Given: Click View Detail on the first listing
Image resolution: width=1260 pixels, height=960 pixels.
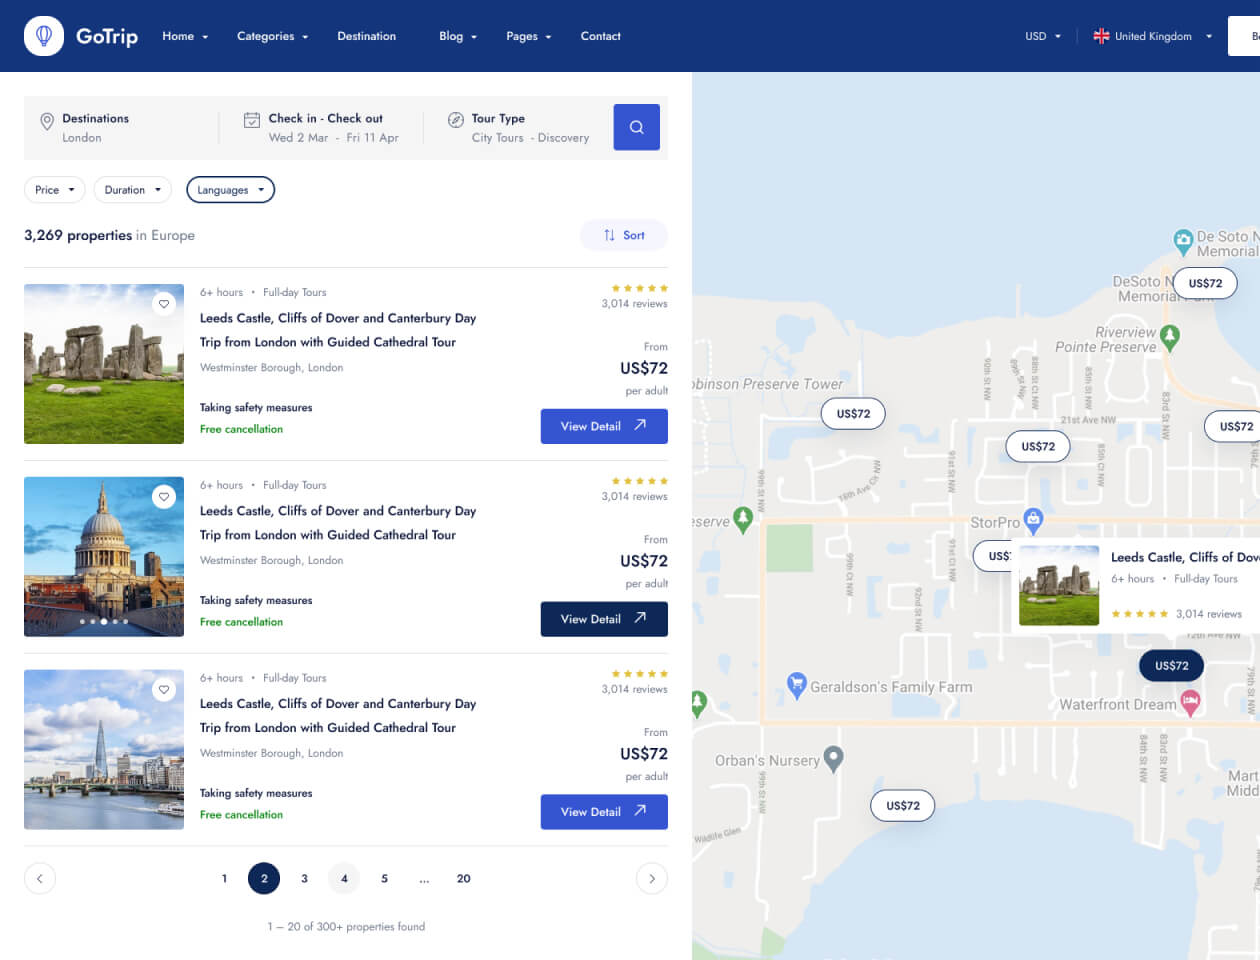Looking at the screenshot, I should tap(604, 426).
